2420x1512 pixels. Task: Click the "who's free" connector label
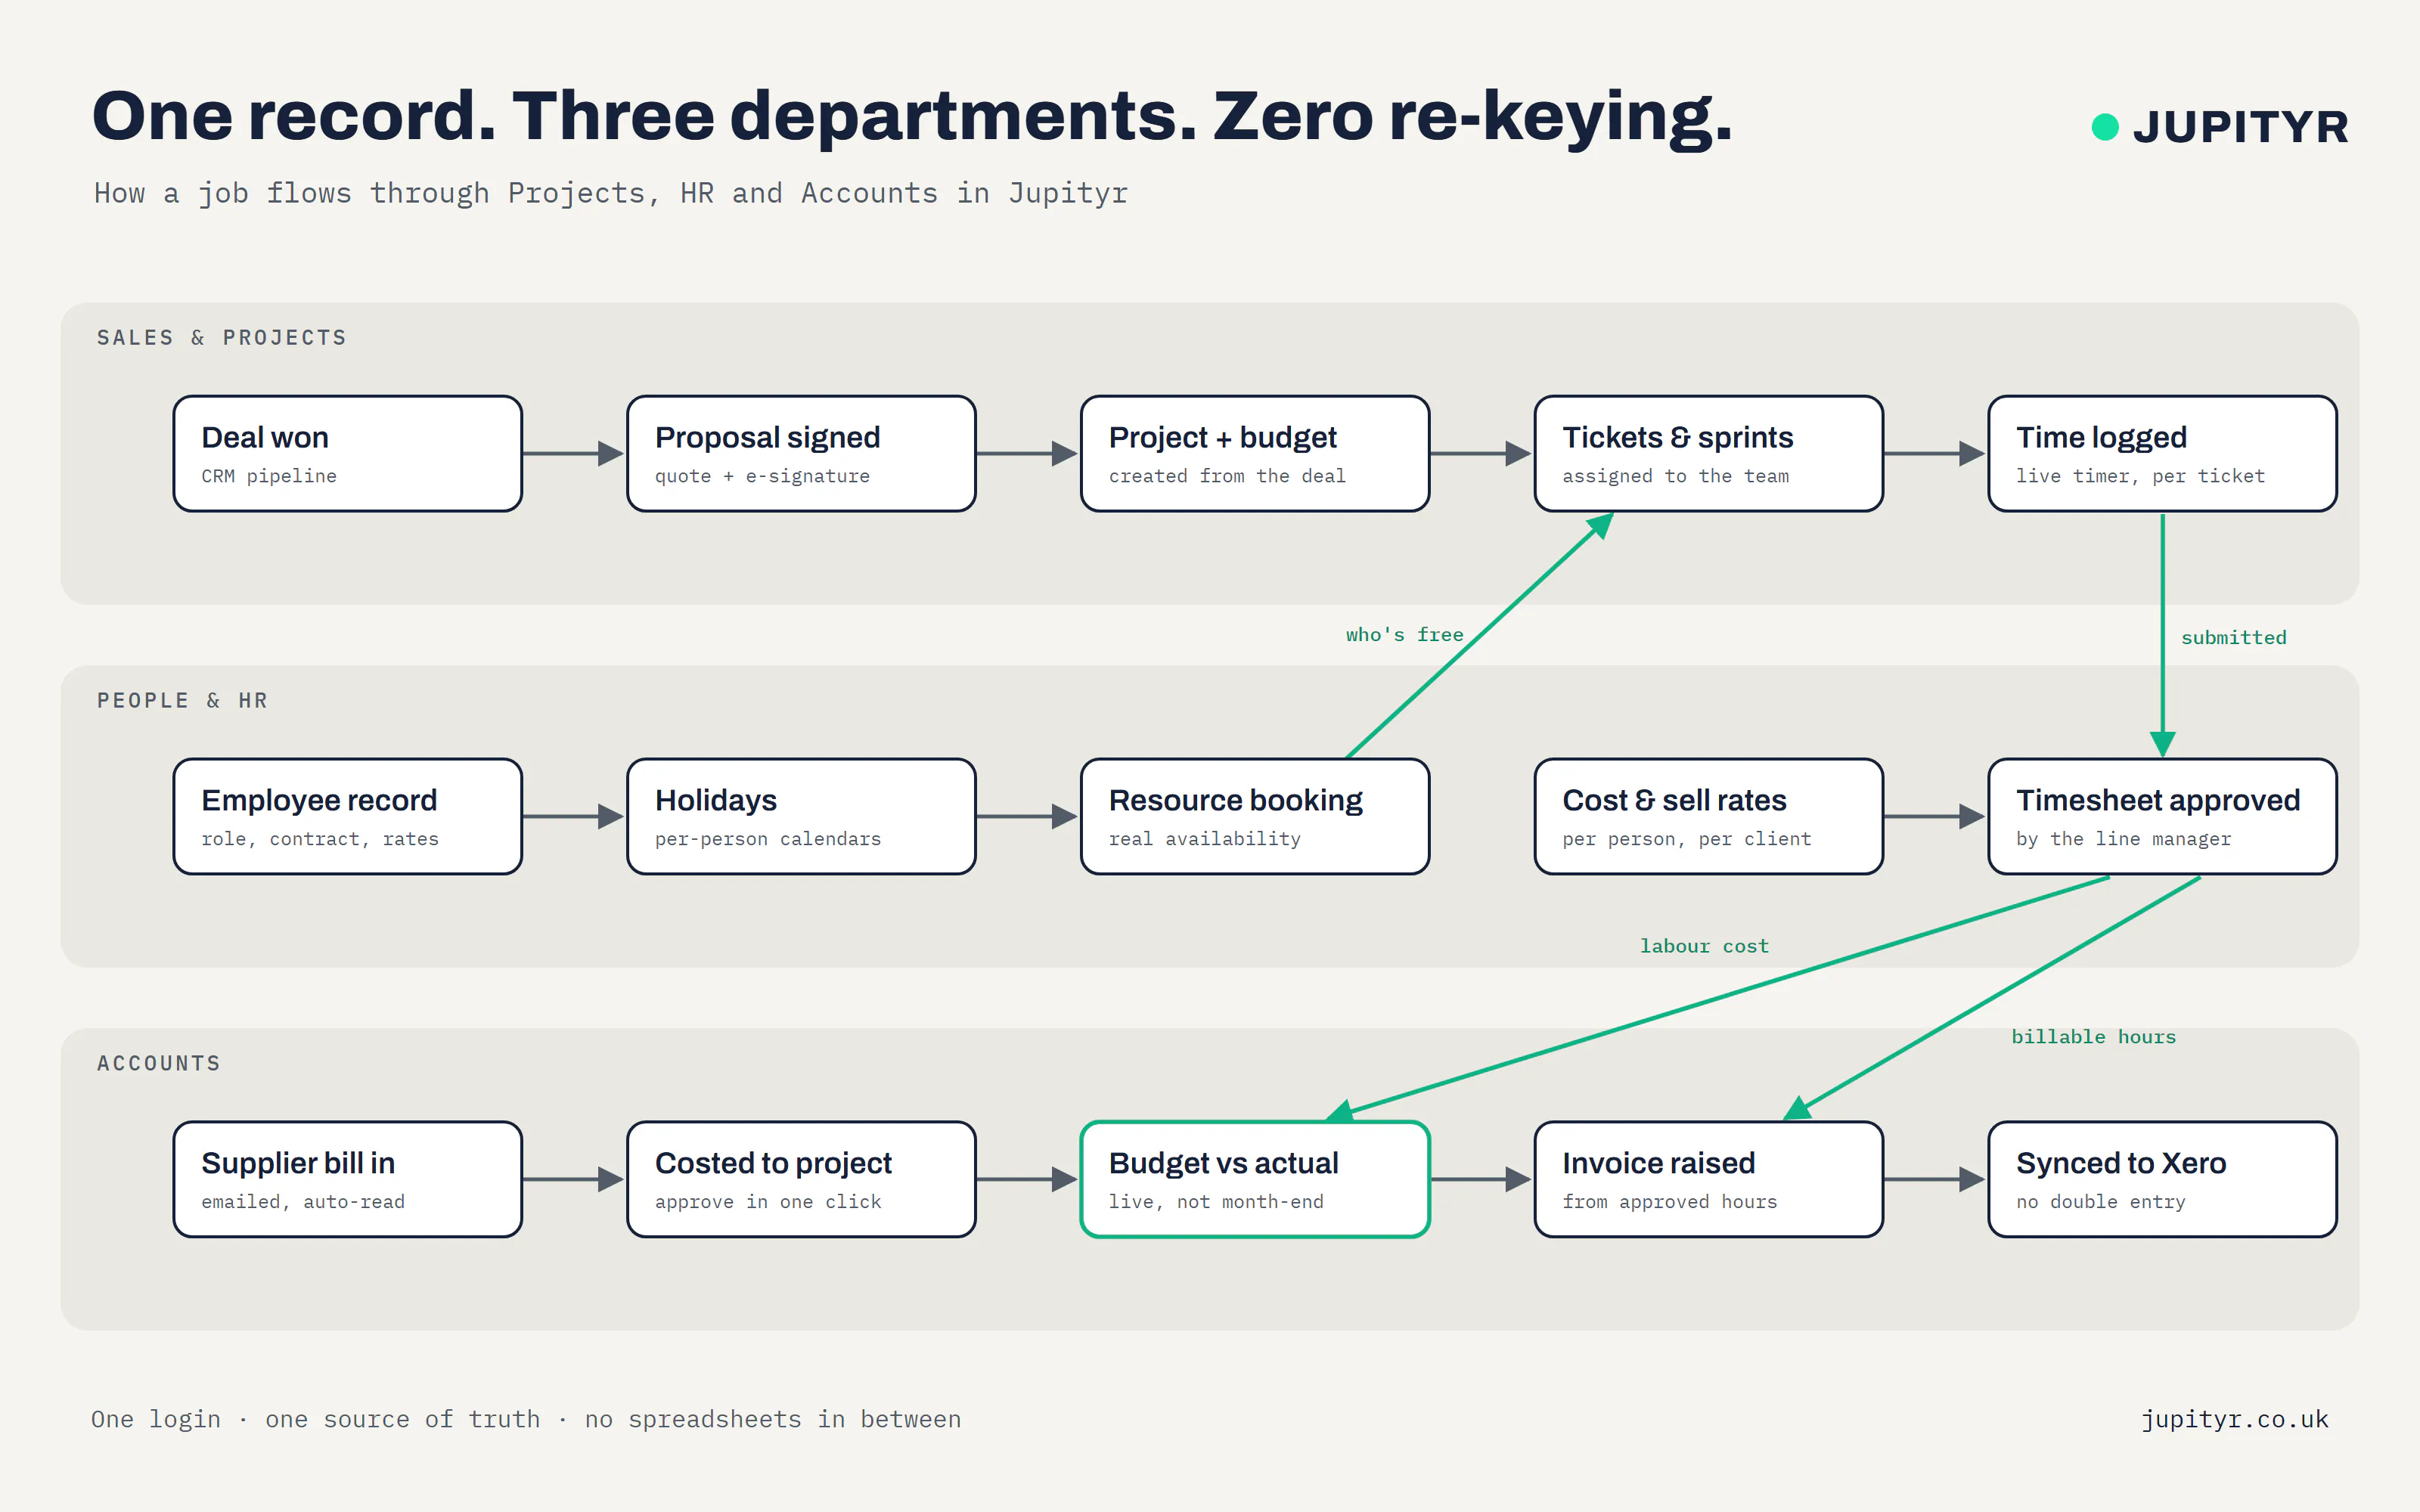[x=1404, y=635]
